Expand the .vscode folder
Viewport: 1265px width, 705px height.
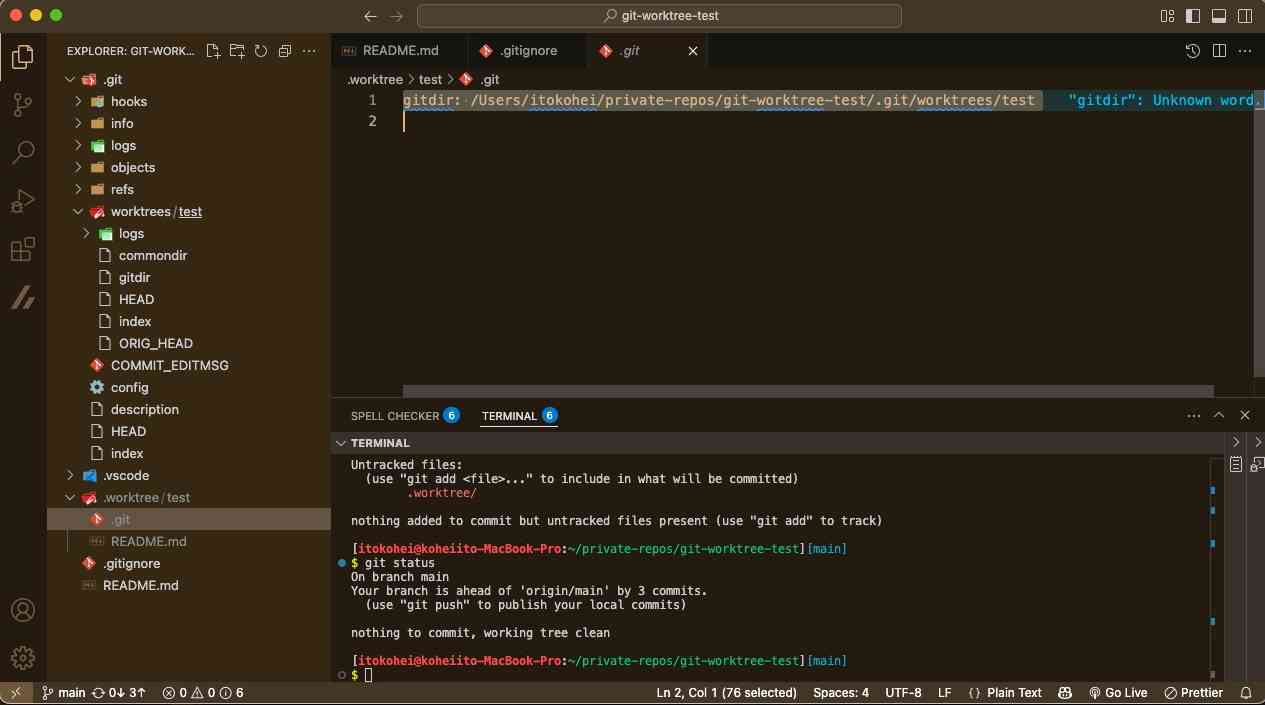pyautogui.click(x=125, y=475)
